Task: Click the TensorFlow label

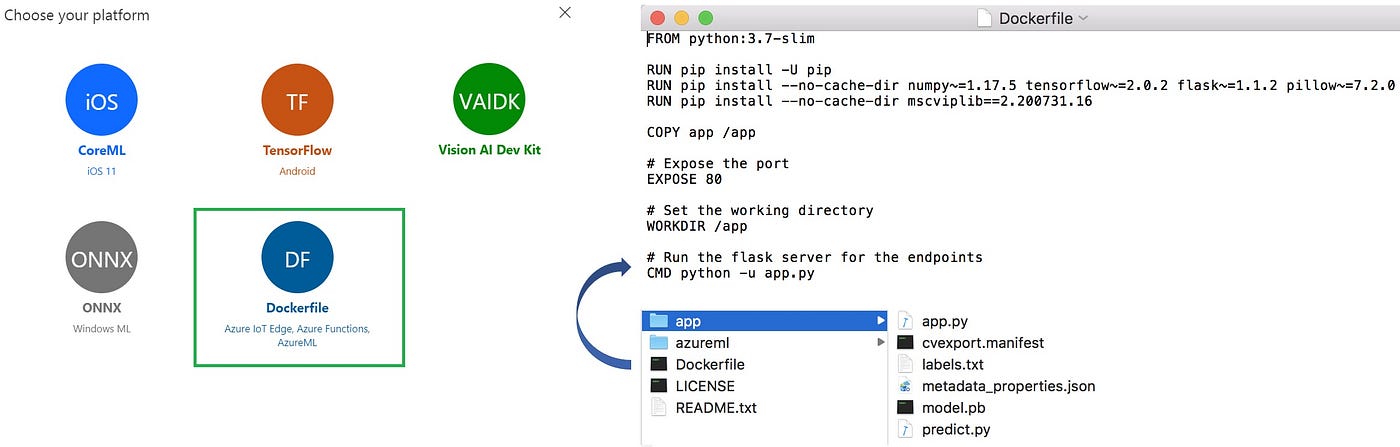Action: [297, 151]
